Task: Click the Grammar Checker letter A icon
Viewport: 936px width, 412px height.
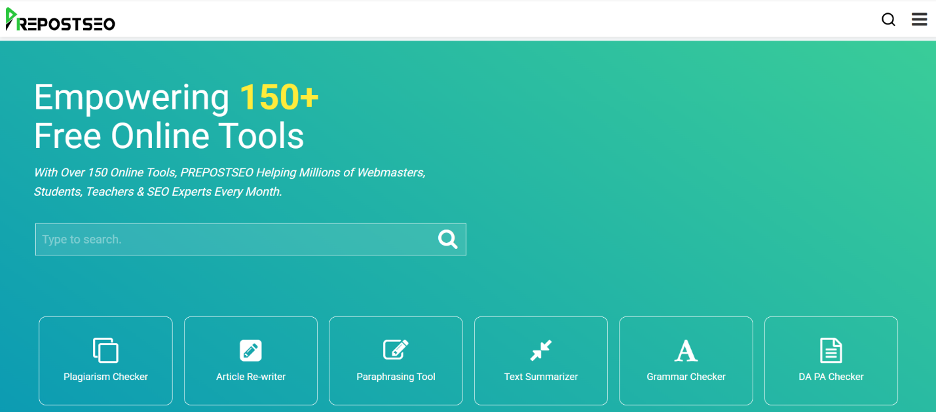Action: (686, 350)
